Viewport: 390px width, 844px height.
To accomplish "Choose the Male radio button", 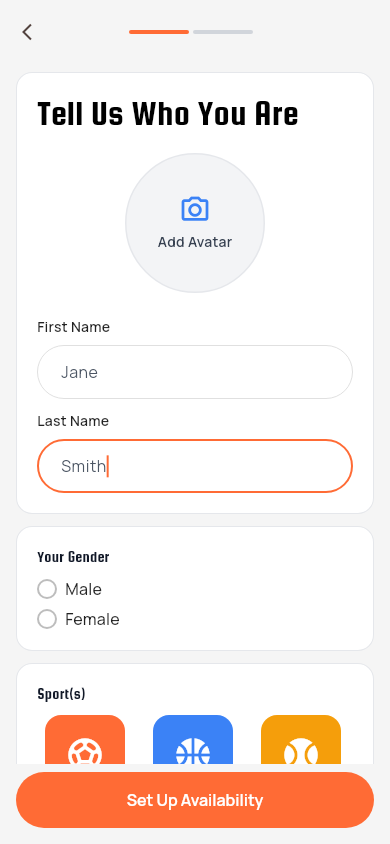I will [x=47, y=589].
